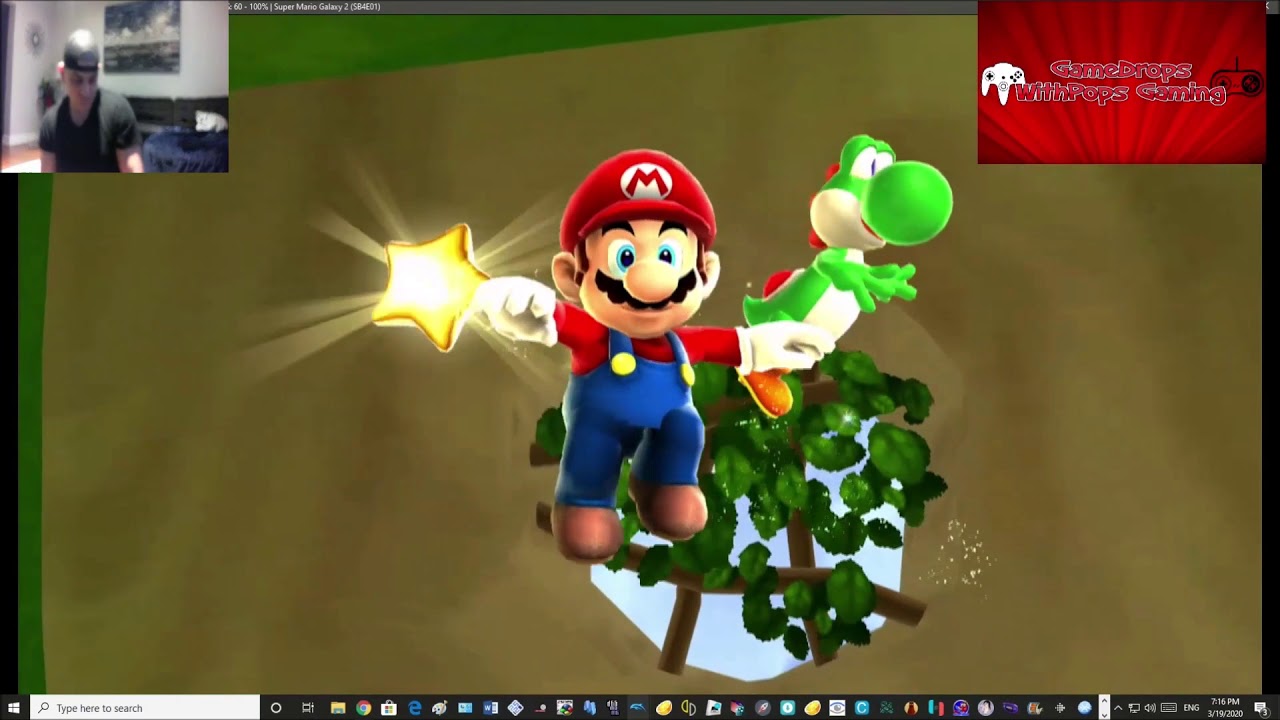Switch input language via ENG indicator

(1191, 708)
